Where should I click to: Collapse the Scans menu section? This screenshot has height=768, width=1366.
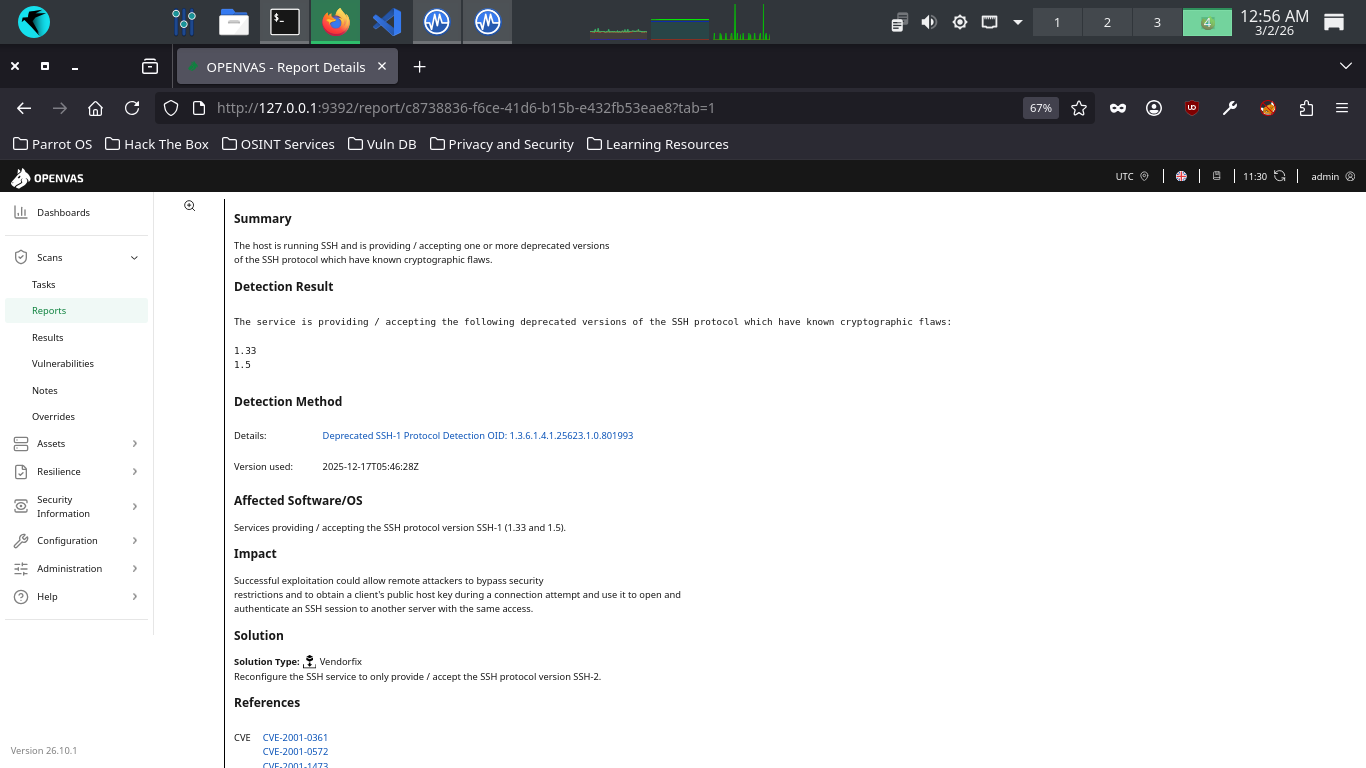(134, 258)
